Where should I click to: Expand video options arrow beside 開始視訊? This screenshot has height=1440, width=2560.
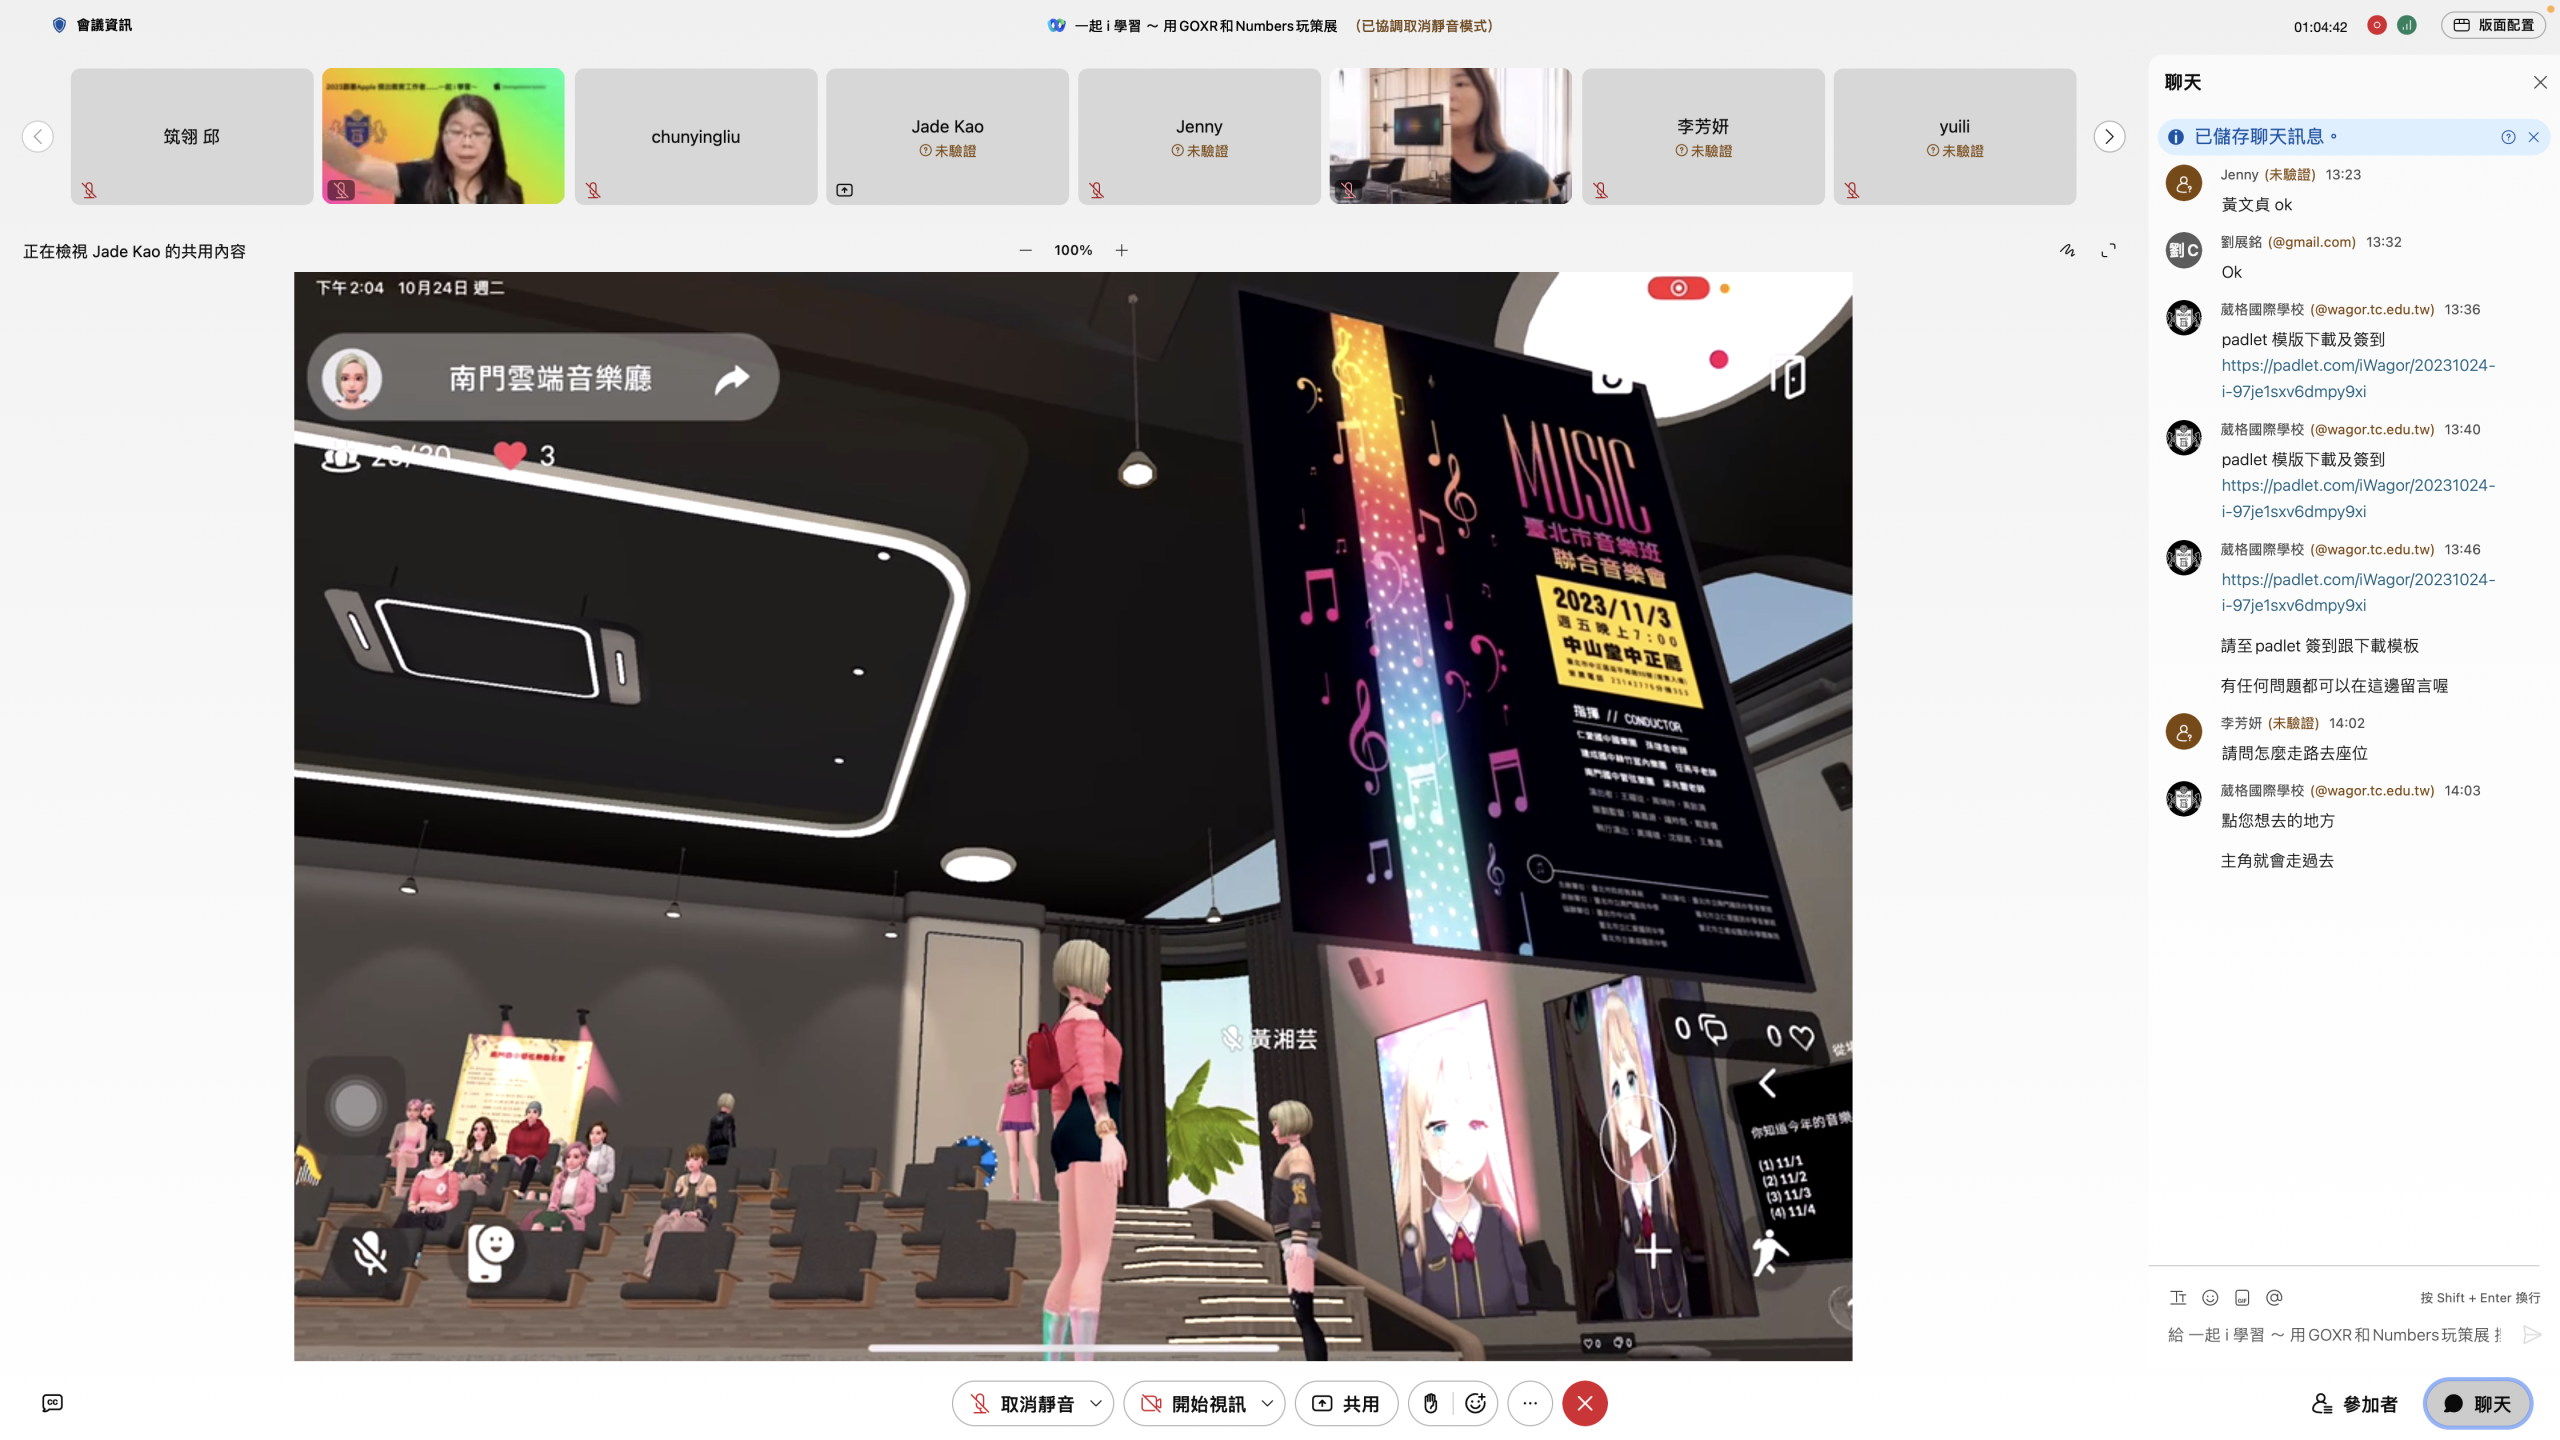pyautogui.click(x=1267, y=1404)
